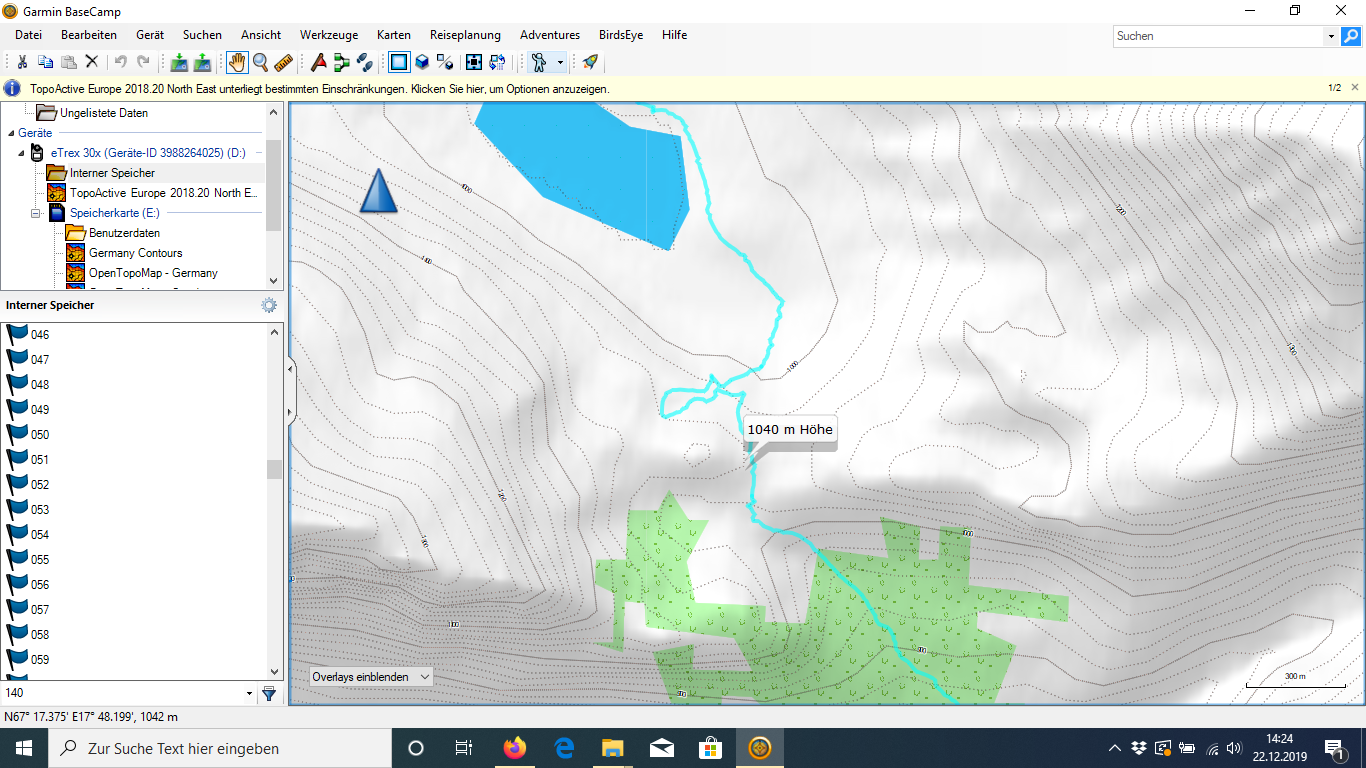Select Benutzerdaten folder
The width and height of the screenshot is (1366, 768).
124,233
